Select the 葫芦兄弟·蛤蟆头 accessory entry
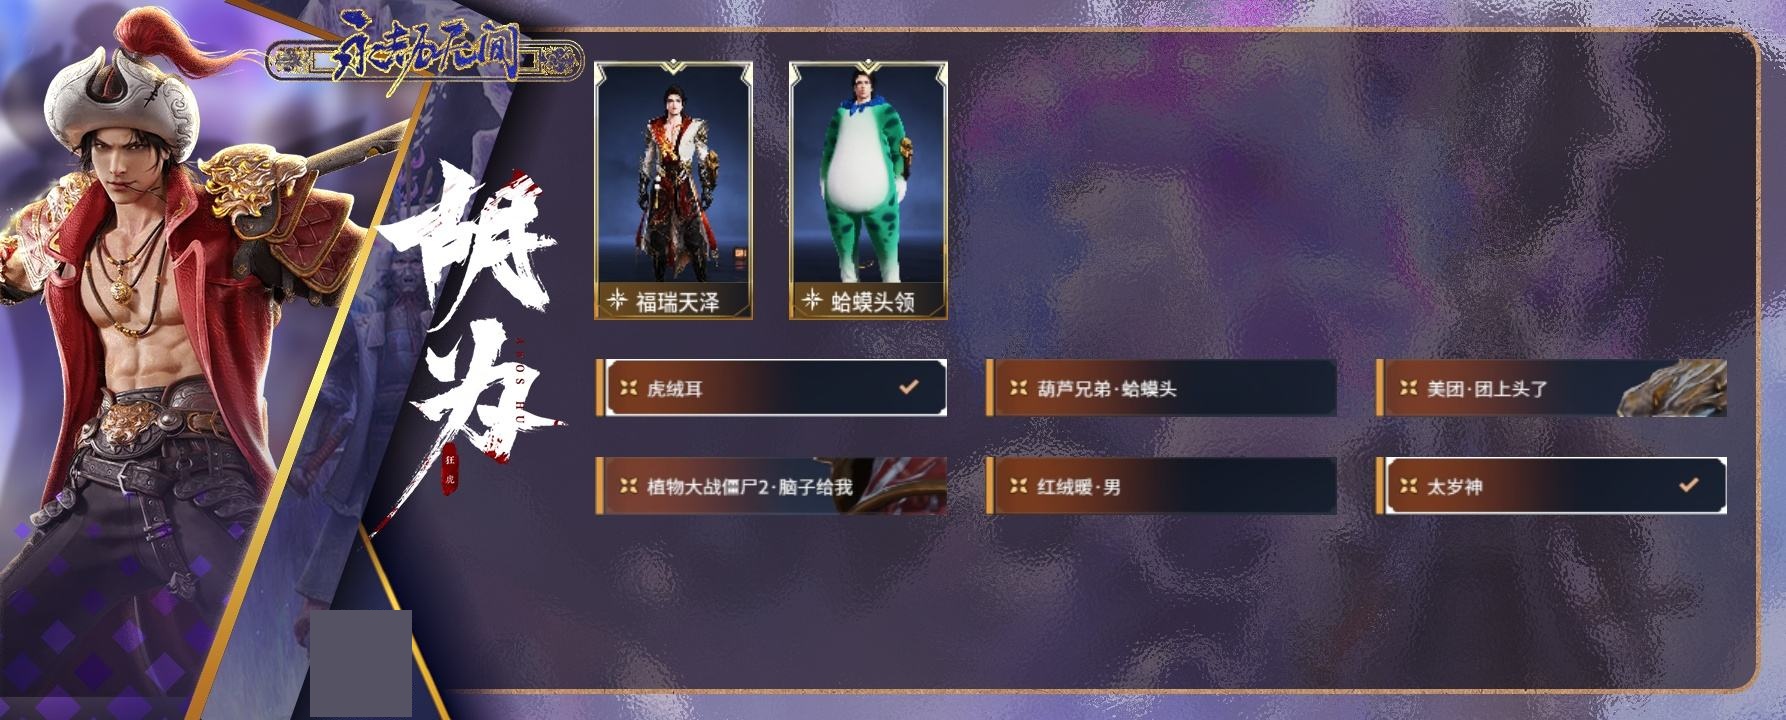The image size is (1786, 720). tap(1161, 388)
